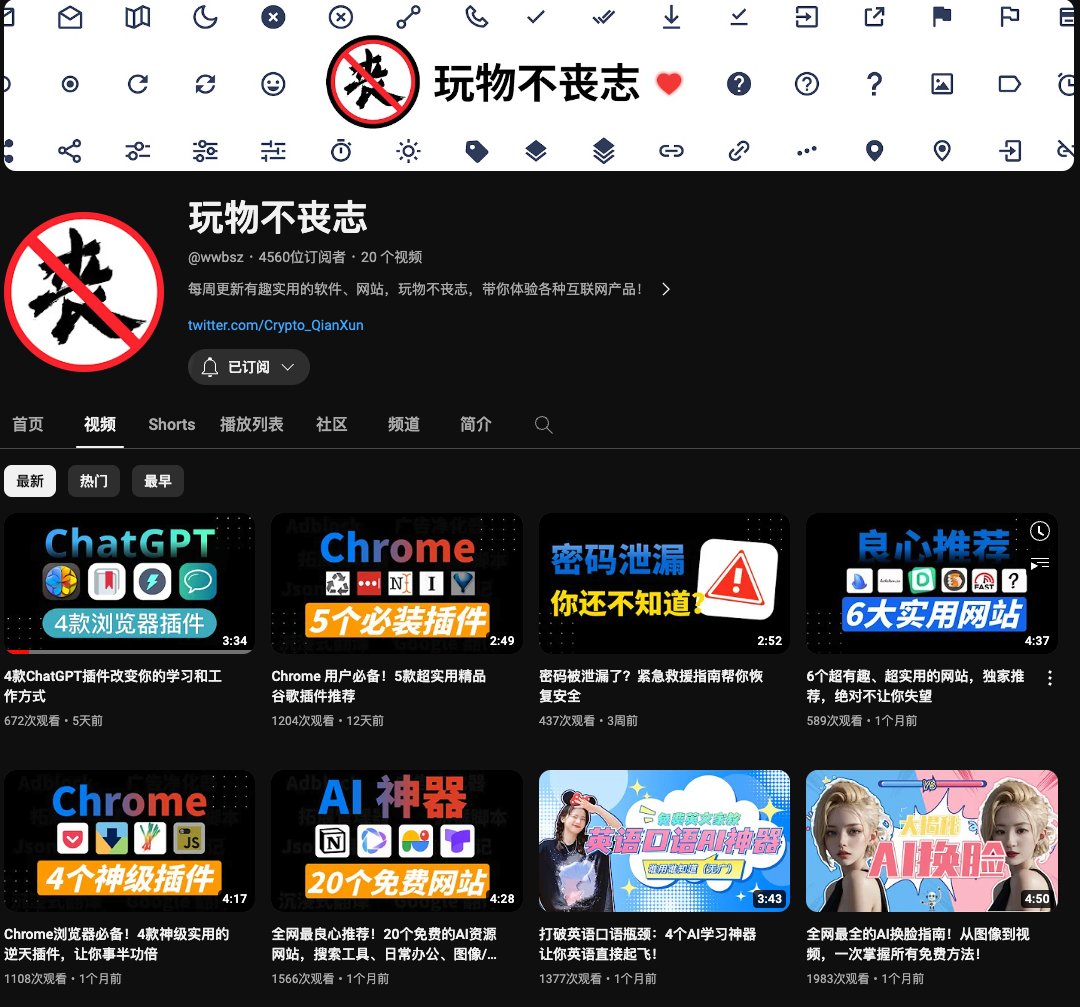Click the round channel avatar beside @wwbsz
Viewport: 1080px width, 1007px height.
84,292
